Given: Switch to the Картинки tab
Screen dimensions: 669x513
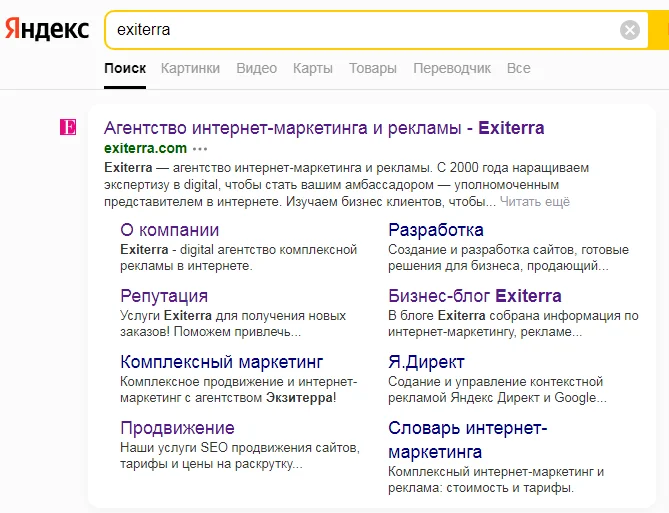Looking at the screenshot, I should point(190,68).
